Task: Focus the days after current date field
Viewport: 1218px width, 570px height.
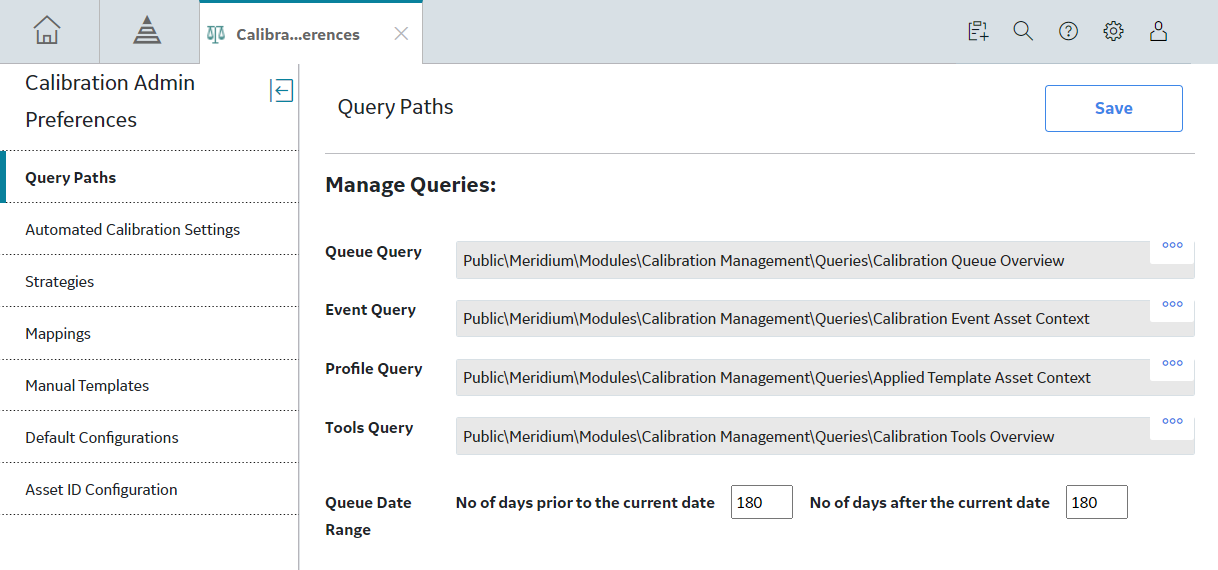Action: (1097, 502)
